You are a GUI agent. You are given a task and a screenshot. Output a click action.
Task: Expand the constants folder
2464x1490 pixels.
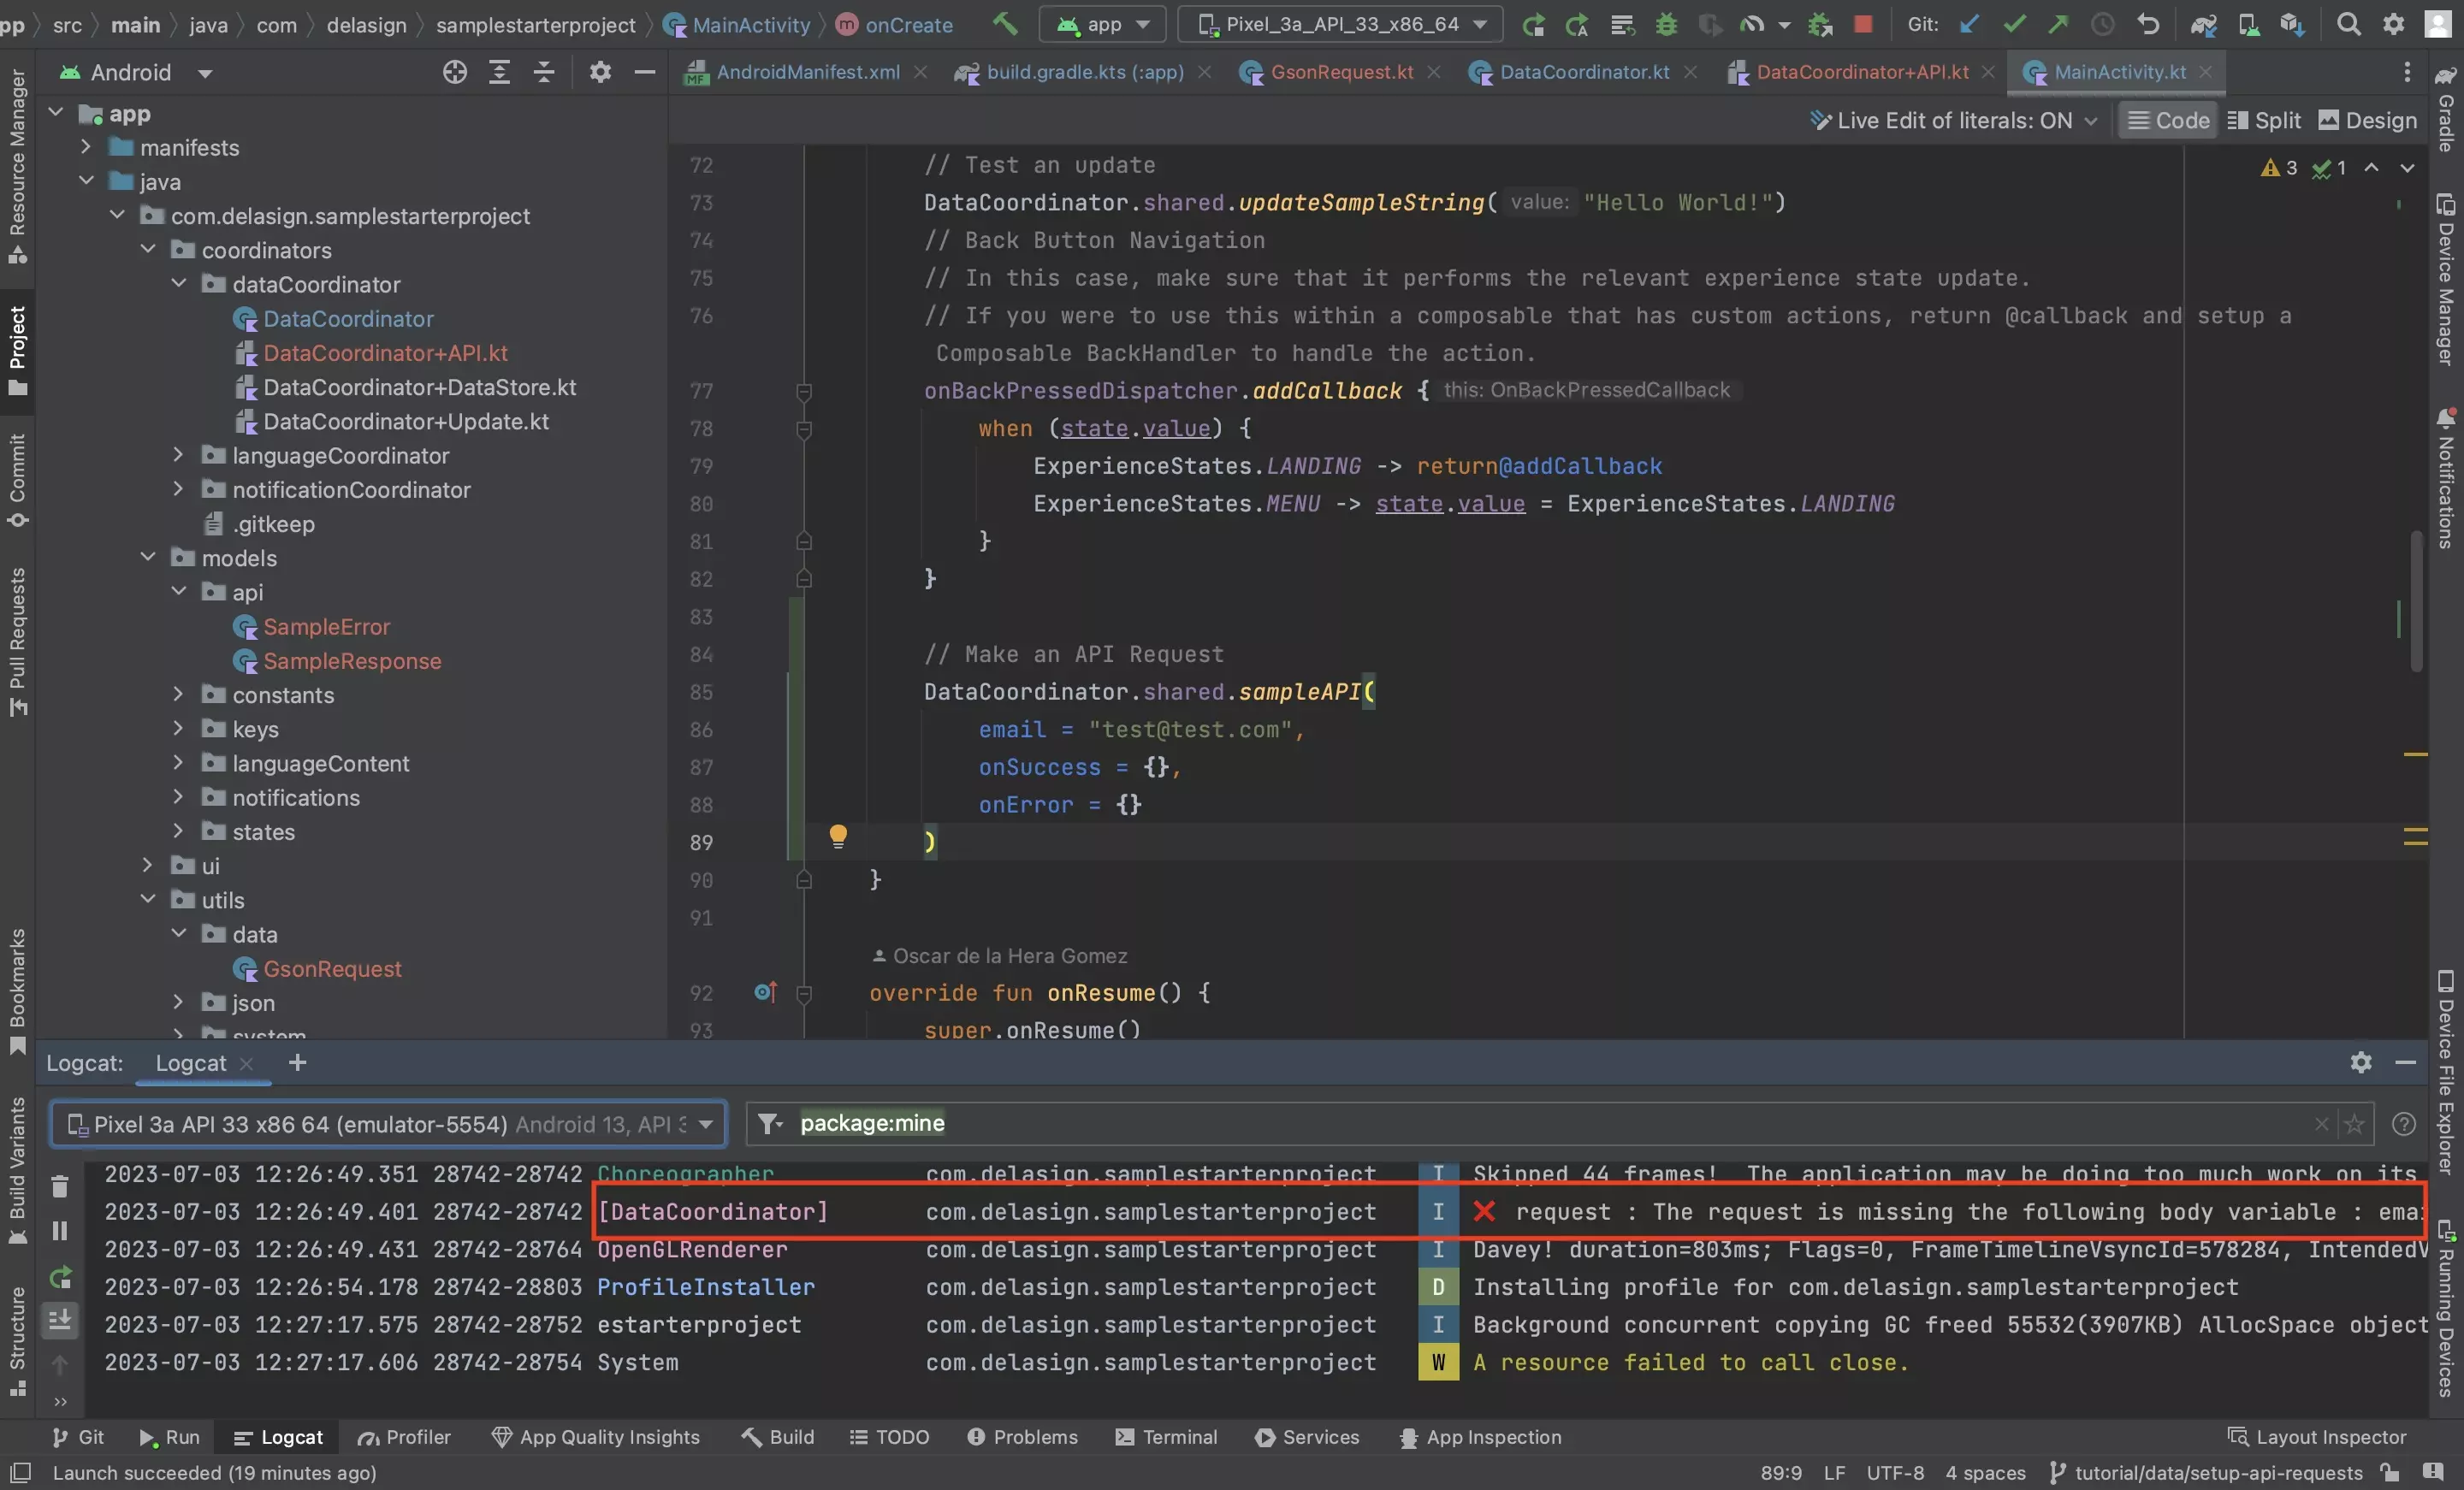178,694
